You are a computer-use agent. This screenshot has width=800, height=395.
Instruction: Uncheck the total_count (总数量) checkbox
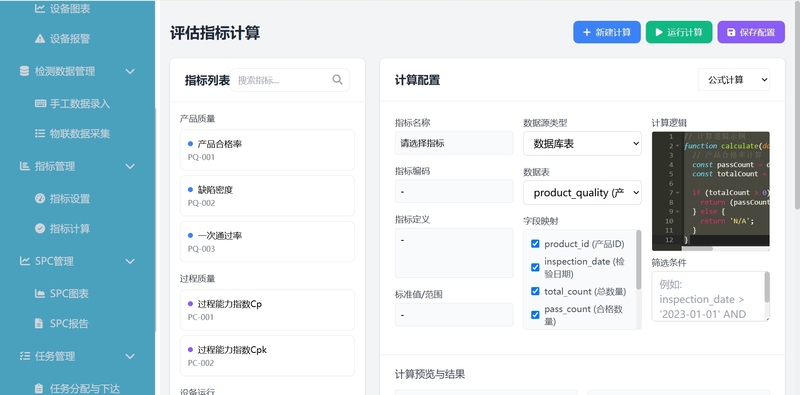click(x=535, y=291)
